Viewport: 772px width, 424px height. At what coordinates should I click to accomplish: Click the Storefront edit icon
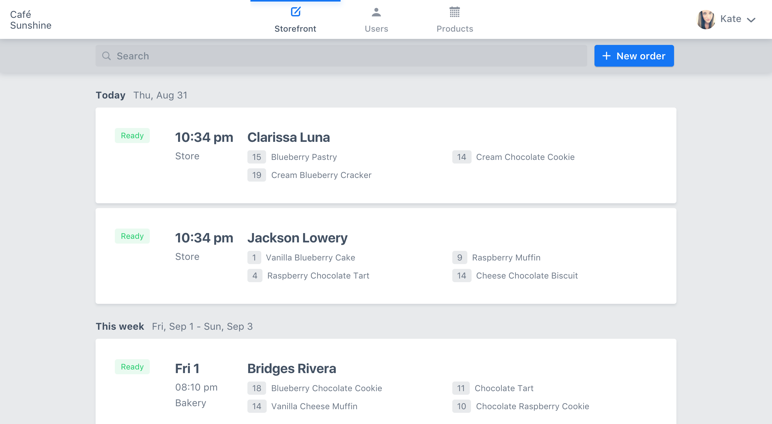(295, 12)
